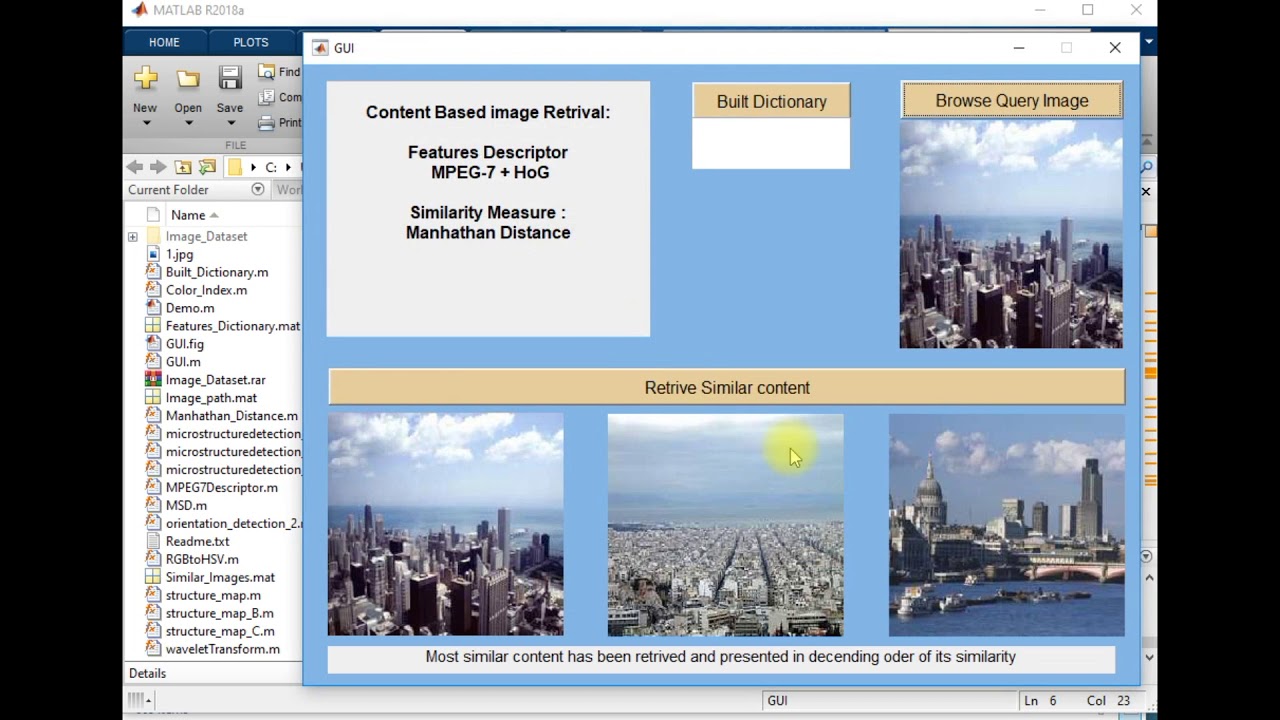
Task: Open the New dropdown arrow
Action: pos(146,123)
